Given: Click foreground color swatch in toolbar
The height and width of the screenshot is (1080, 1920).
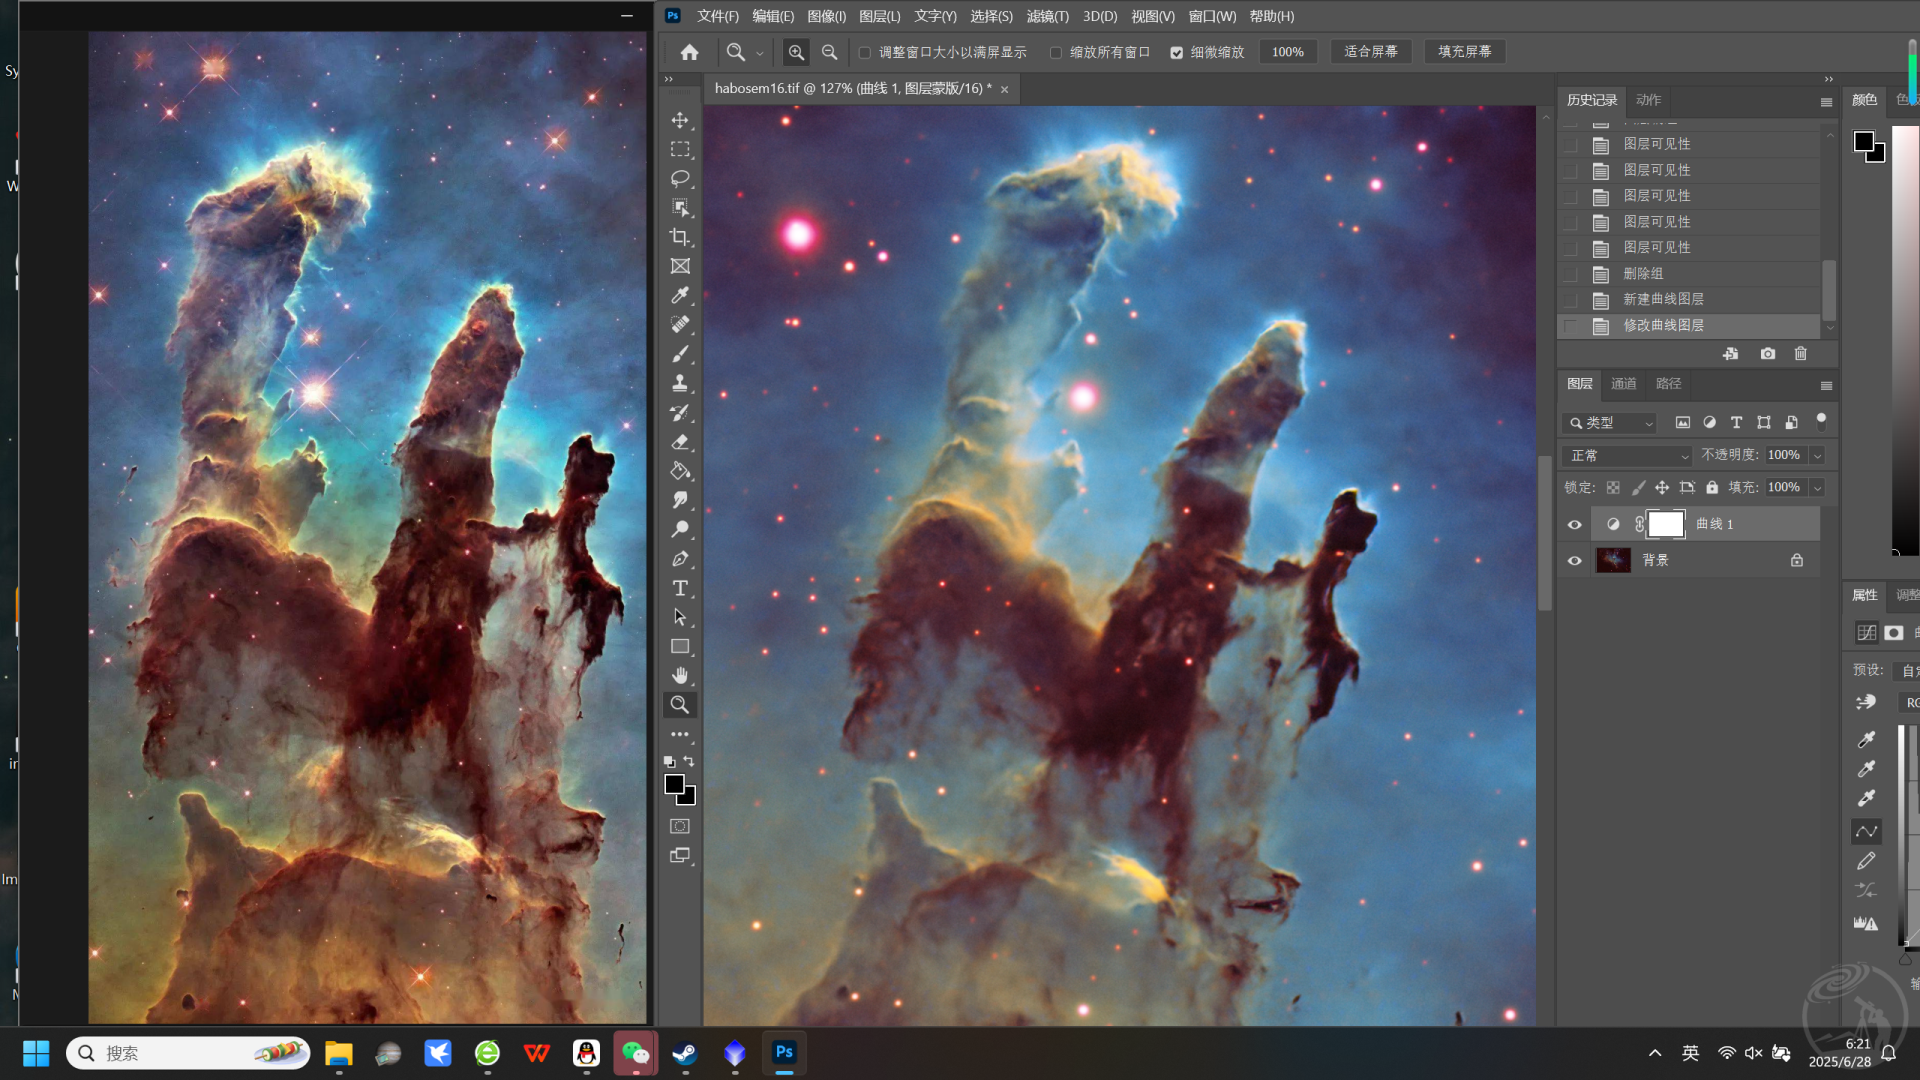Looking at the screenshot, I should 675,785.
